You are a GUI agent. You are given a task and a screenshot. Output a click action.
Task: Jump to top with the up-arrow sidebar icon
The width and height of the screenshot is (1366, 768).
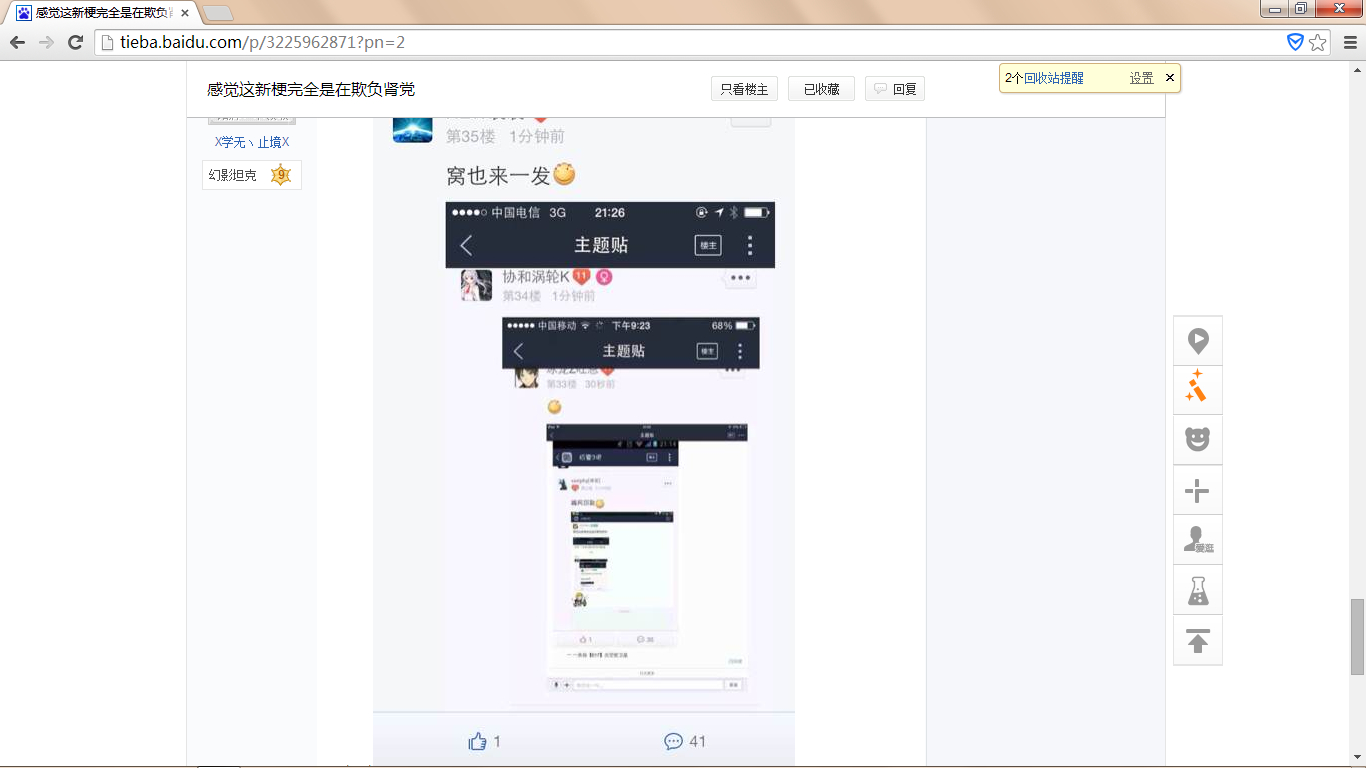coord(1198,640)
